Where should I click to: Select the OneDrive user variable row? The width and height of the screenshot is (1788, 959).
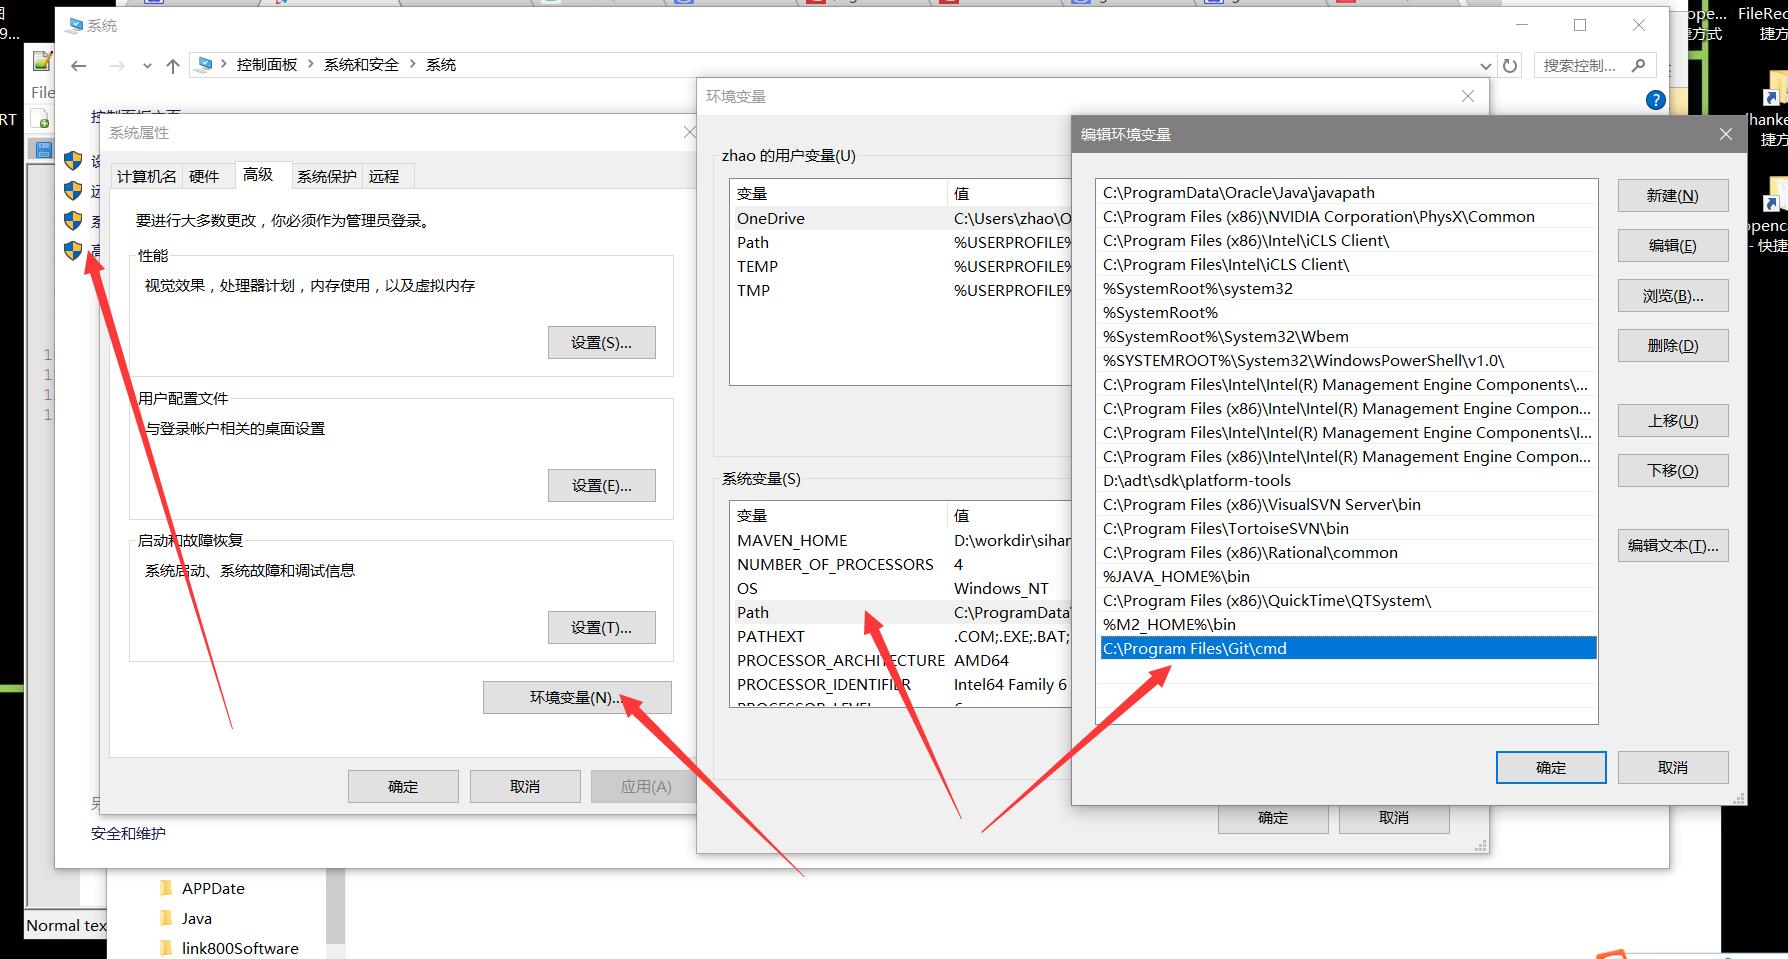click(x=901, y=218)
